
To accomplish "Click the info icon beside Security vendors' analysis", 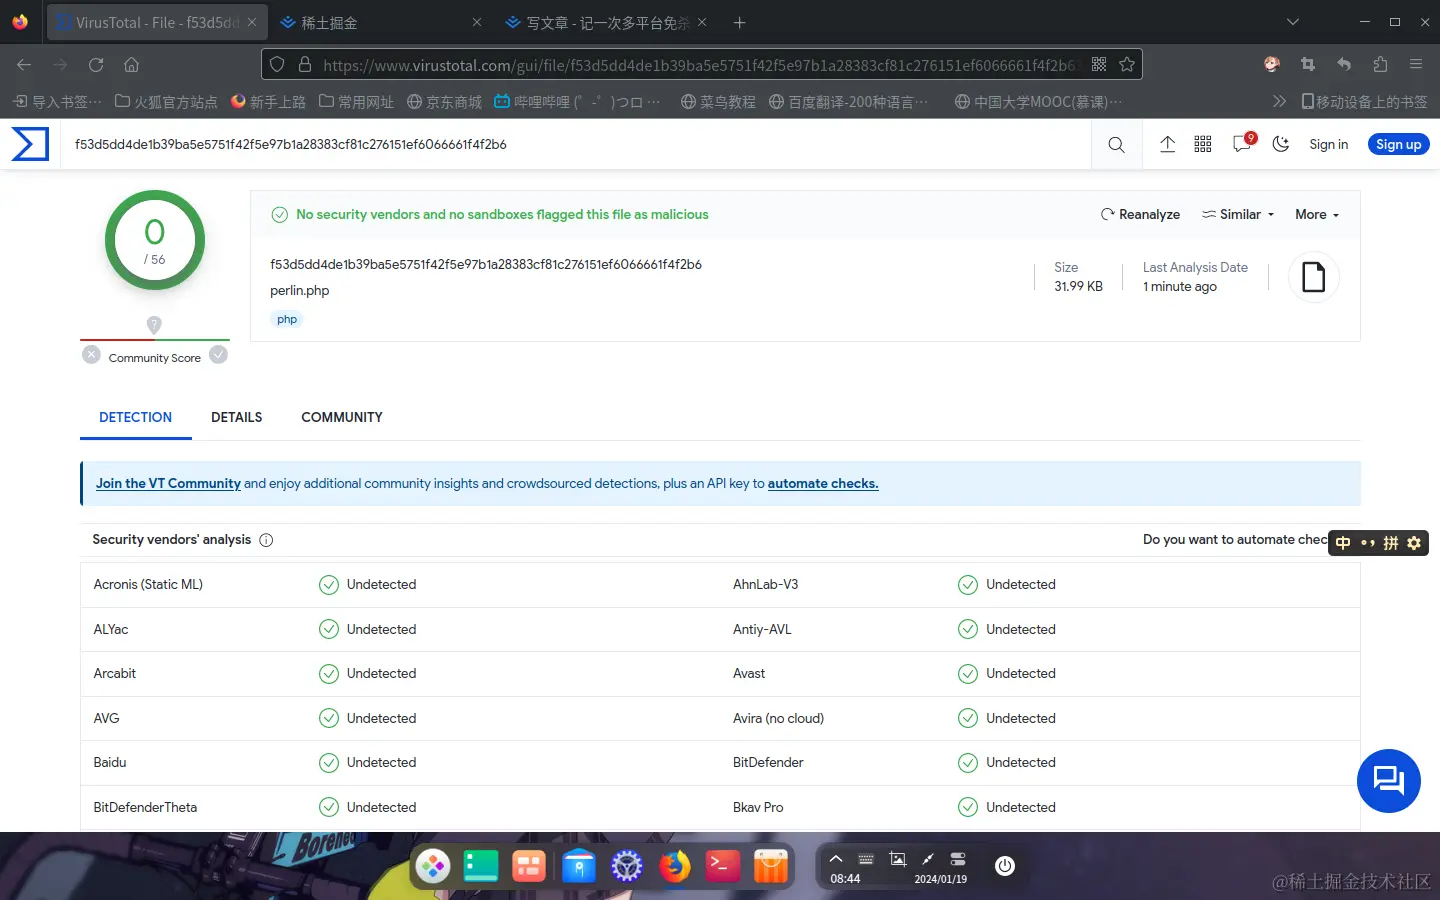I will 266,540.
